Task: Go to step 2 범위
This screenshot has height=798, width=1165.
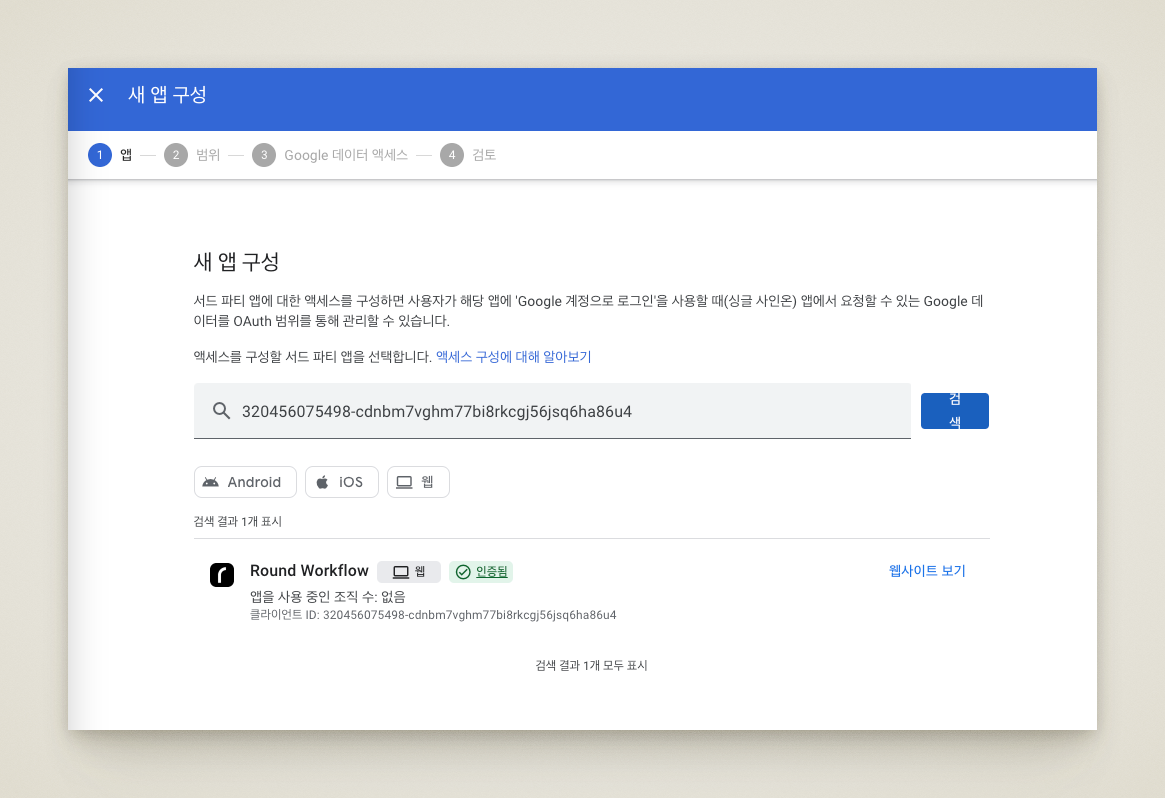Action: (193, 155)
